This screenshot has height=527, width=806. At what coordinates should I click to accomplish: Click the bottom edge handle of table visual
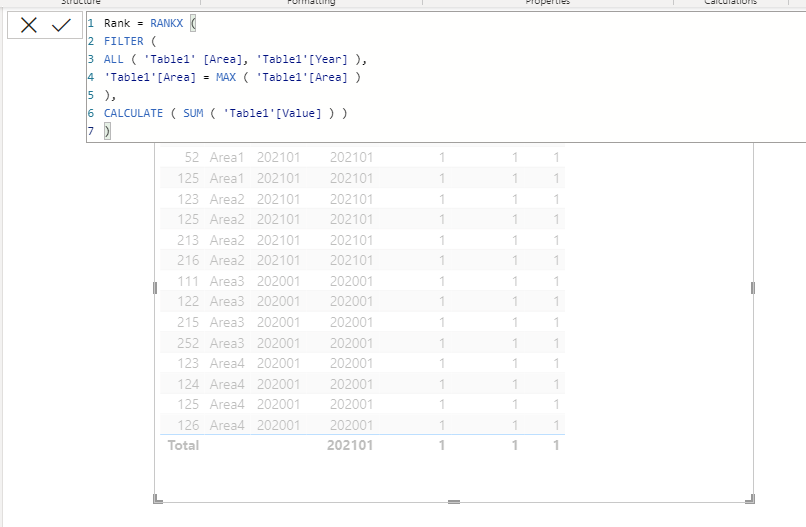(x=454, y=502)
